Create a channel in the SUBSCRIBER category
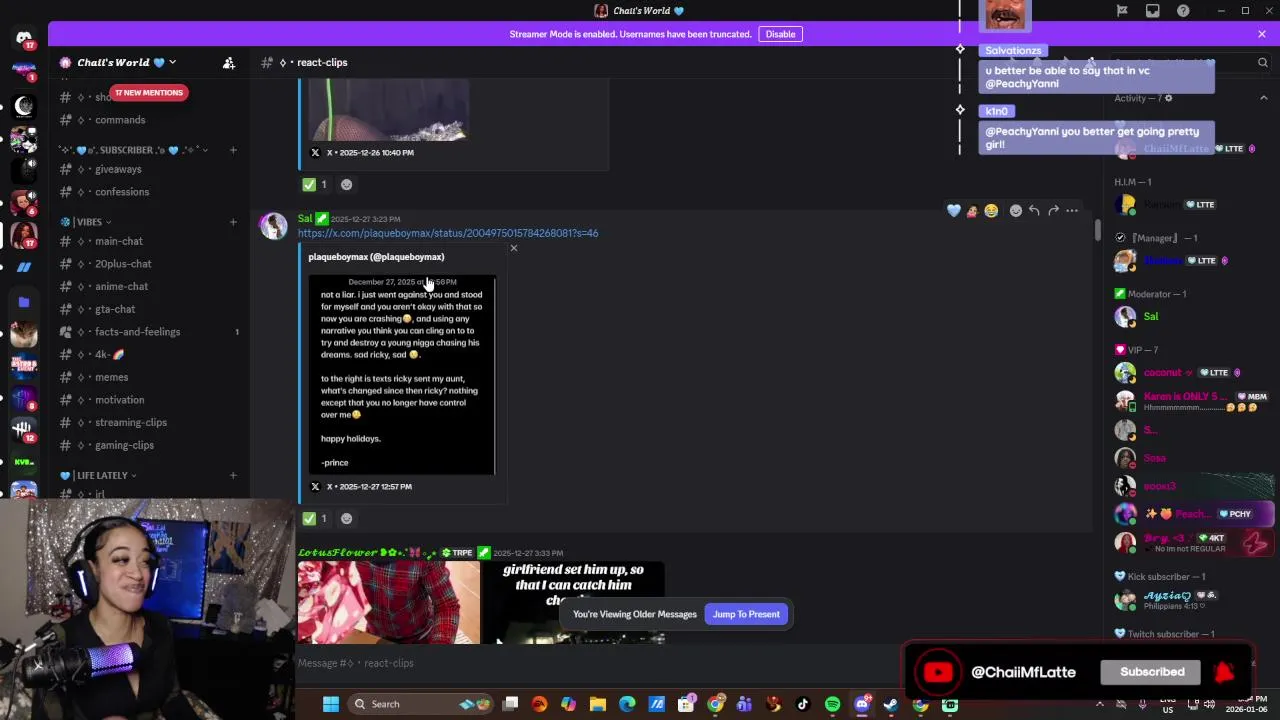Image resolution: width=1280 pixels, height=720 pixels. 233,150
